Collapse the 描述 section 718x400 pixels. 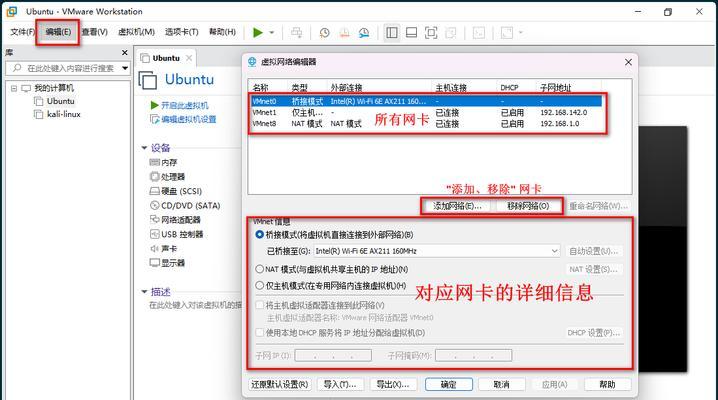tap(144, 292)
